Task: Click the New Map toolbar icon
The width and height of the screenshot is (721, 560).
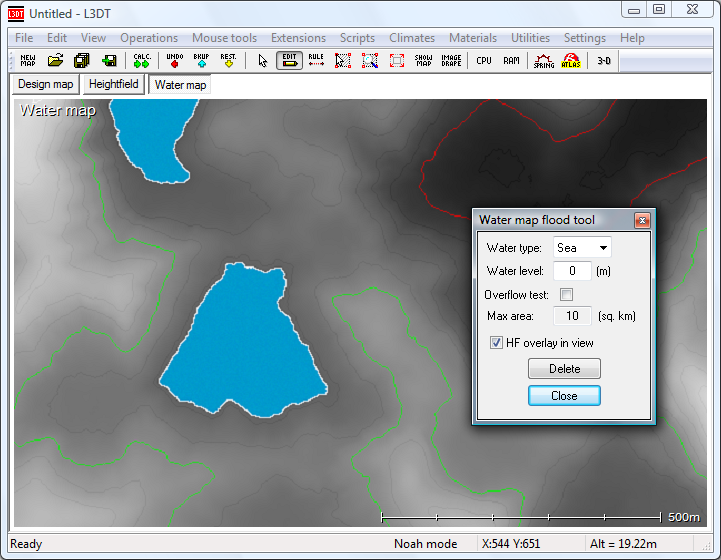Action: point(27,60)
